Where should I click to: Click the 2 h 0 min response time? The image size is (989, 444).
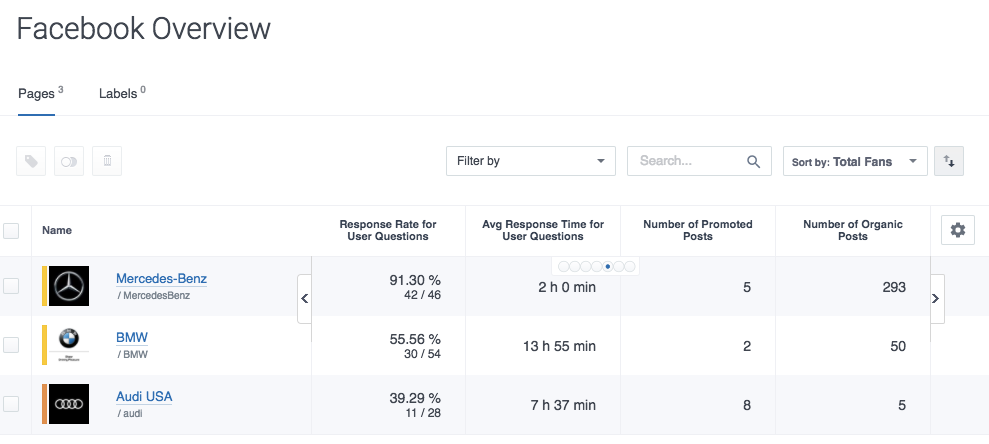(567, 288)
